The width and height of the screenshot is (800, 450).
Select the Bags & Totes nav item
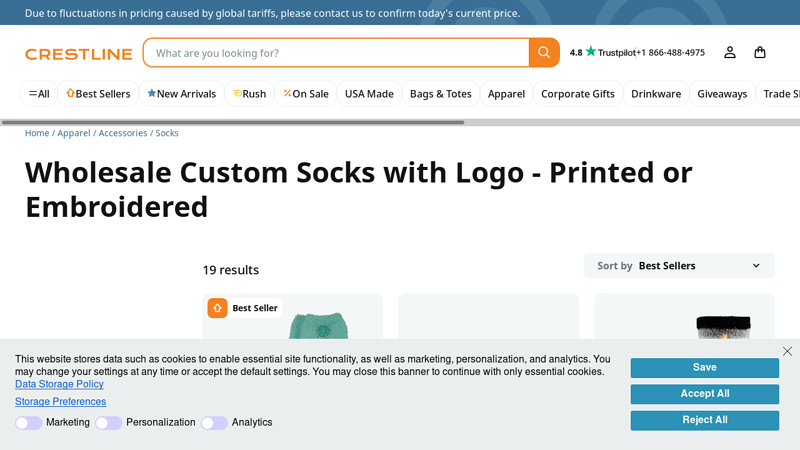pyautogui.click(x=441, y=94)
